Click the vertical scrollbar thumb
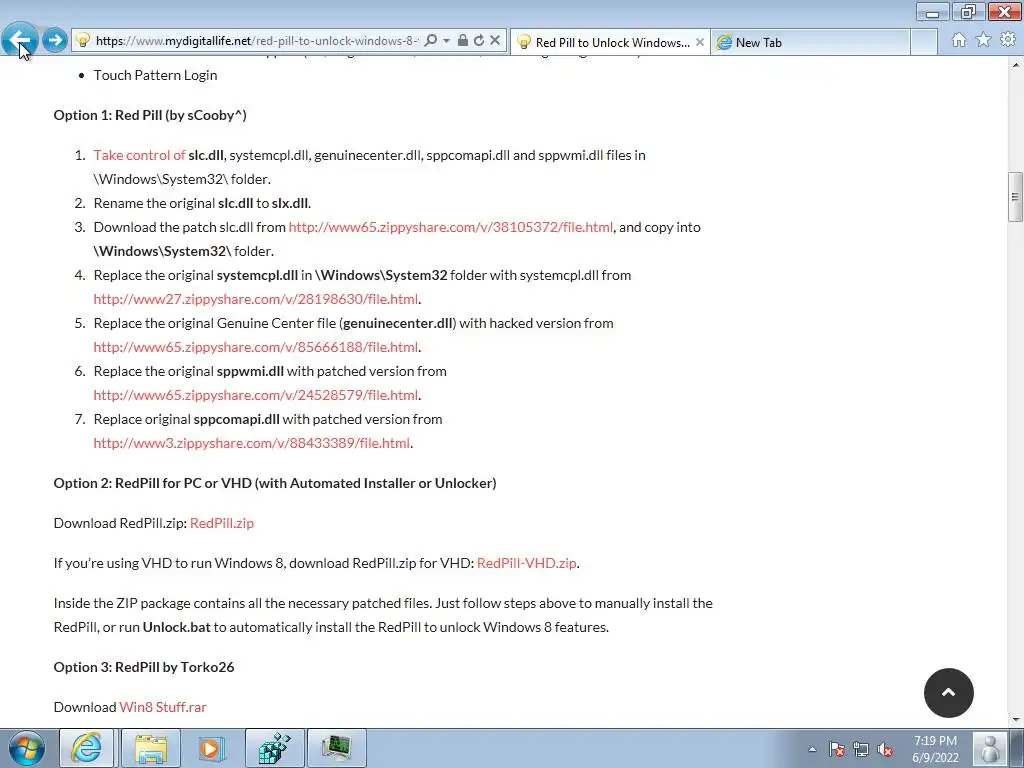Viewport: 1024px width, 768px height. (1015, 197)
